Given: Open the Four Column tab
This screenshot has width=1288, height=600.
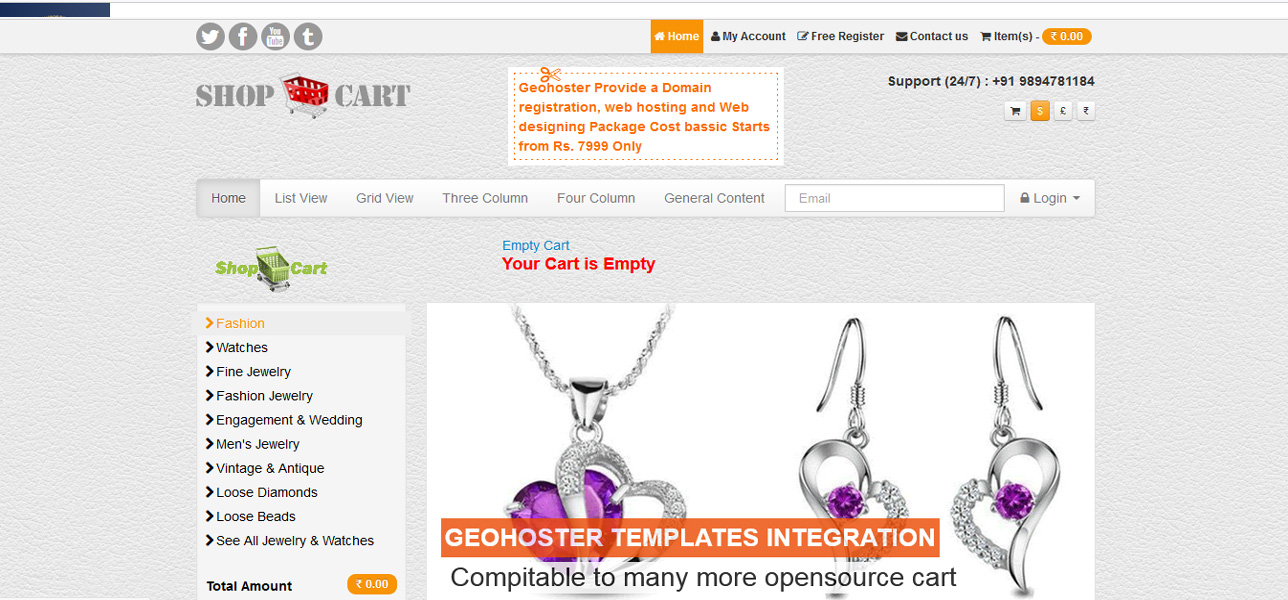Looking at the screenshot, I should (x=596, y=198).
